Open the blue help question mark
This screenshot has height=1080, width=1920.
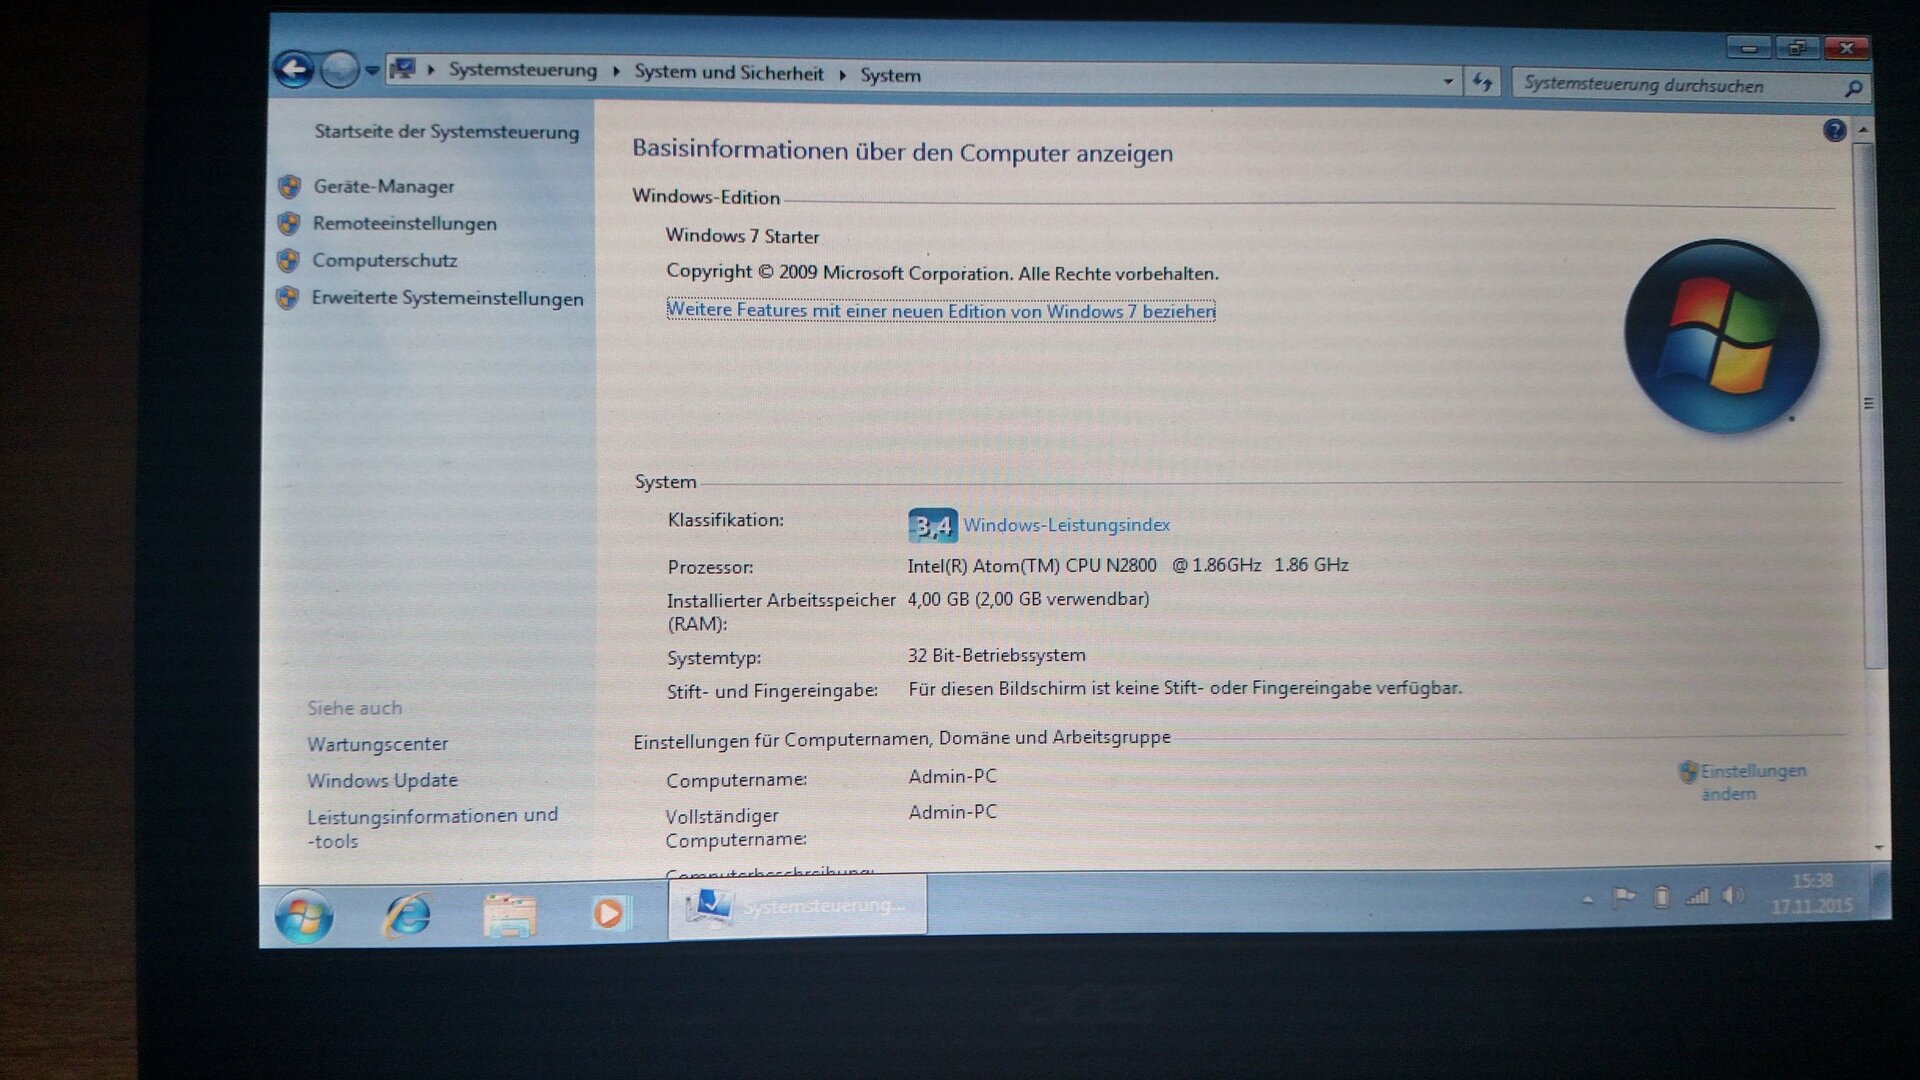(x=1834, y=130)
